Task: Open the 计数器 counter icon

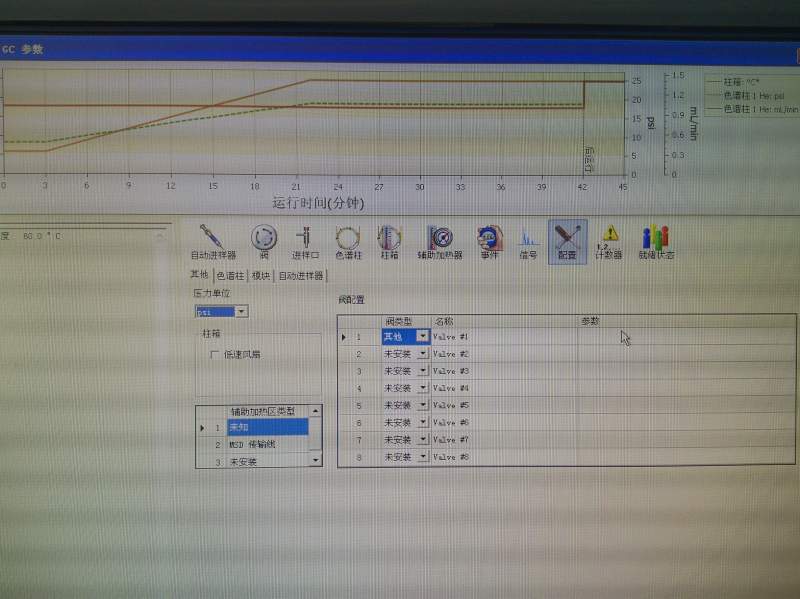Action: click(609, 241)
